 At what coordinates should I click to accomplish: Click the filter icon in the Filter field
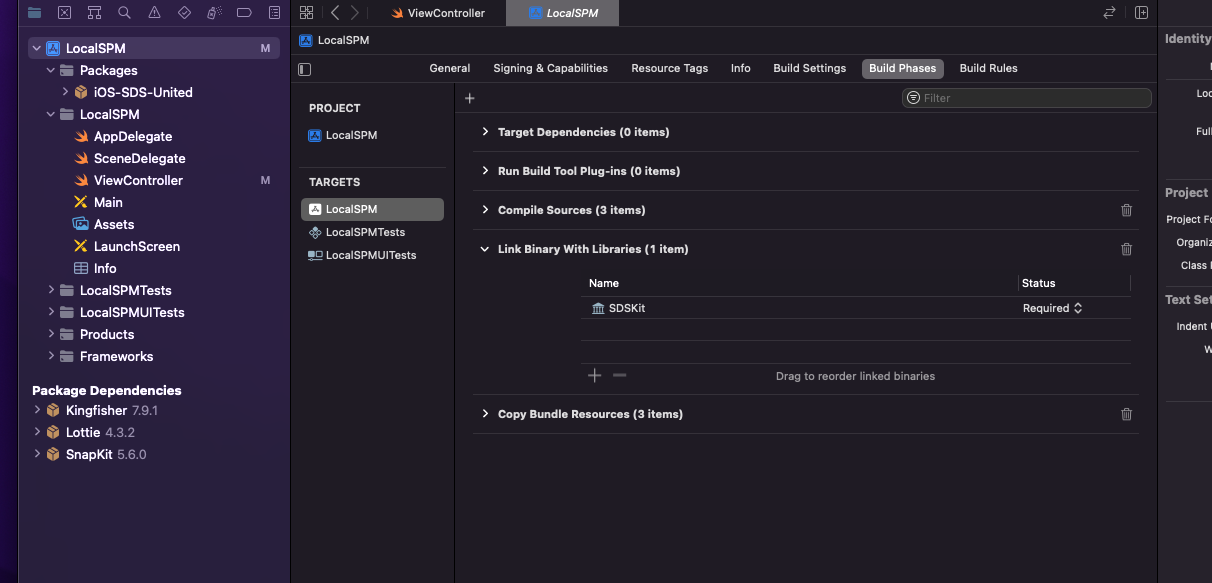(x=913, y=98)
